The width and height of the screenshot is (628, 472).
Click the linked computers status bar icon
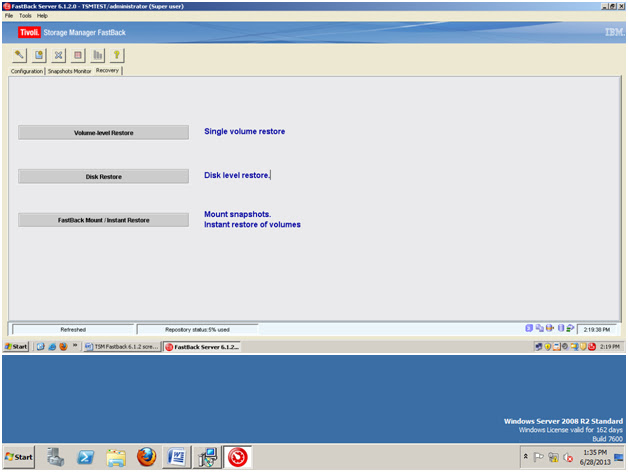point(539,328)
